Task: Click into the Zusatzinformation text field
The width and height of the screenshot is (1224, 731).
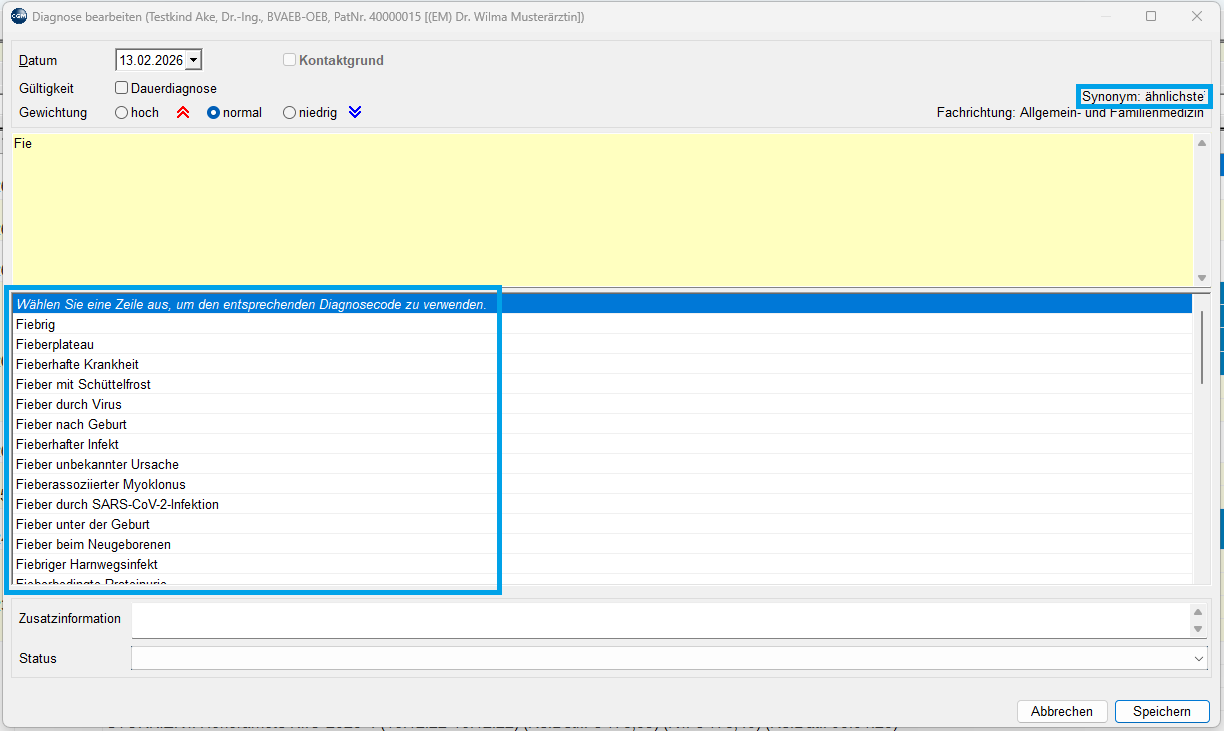Action: pyautogui.click(x=660, y=619)
